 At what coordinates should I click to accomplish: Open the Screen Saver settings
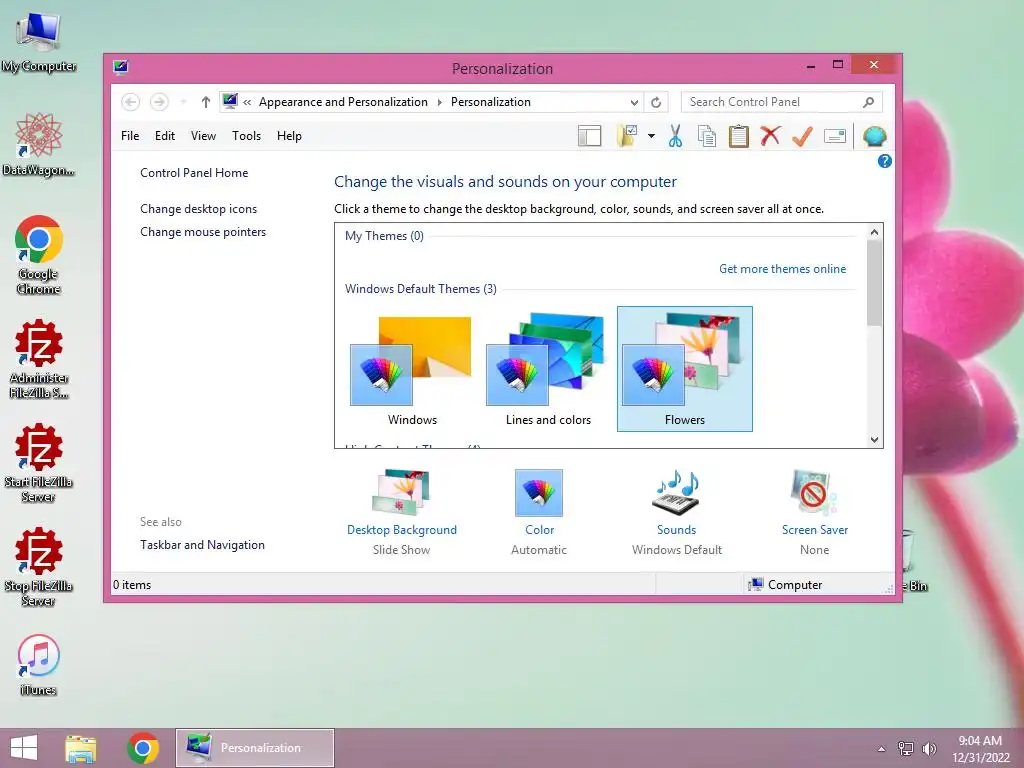[x=814, y=511]
